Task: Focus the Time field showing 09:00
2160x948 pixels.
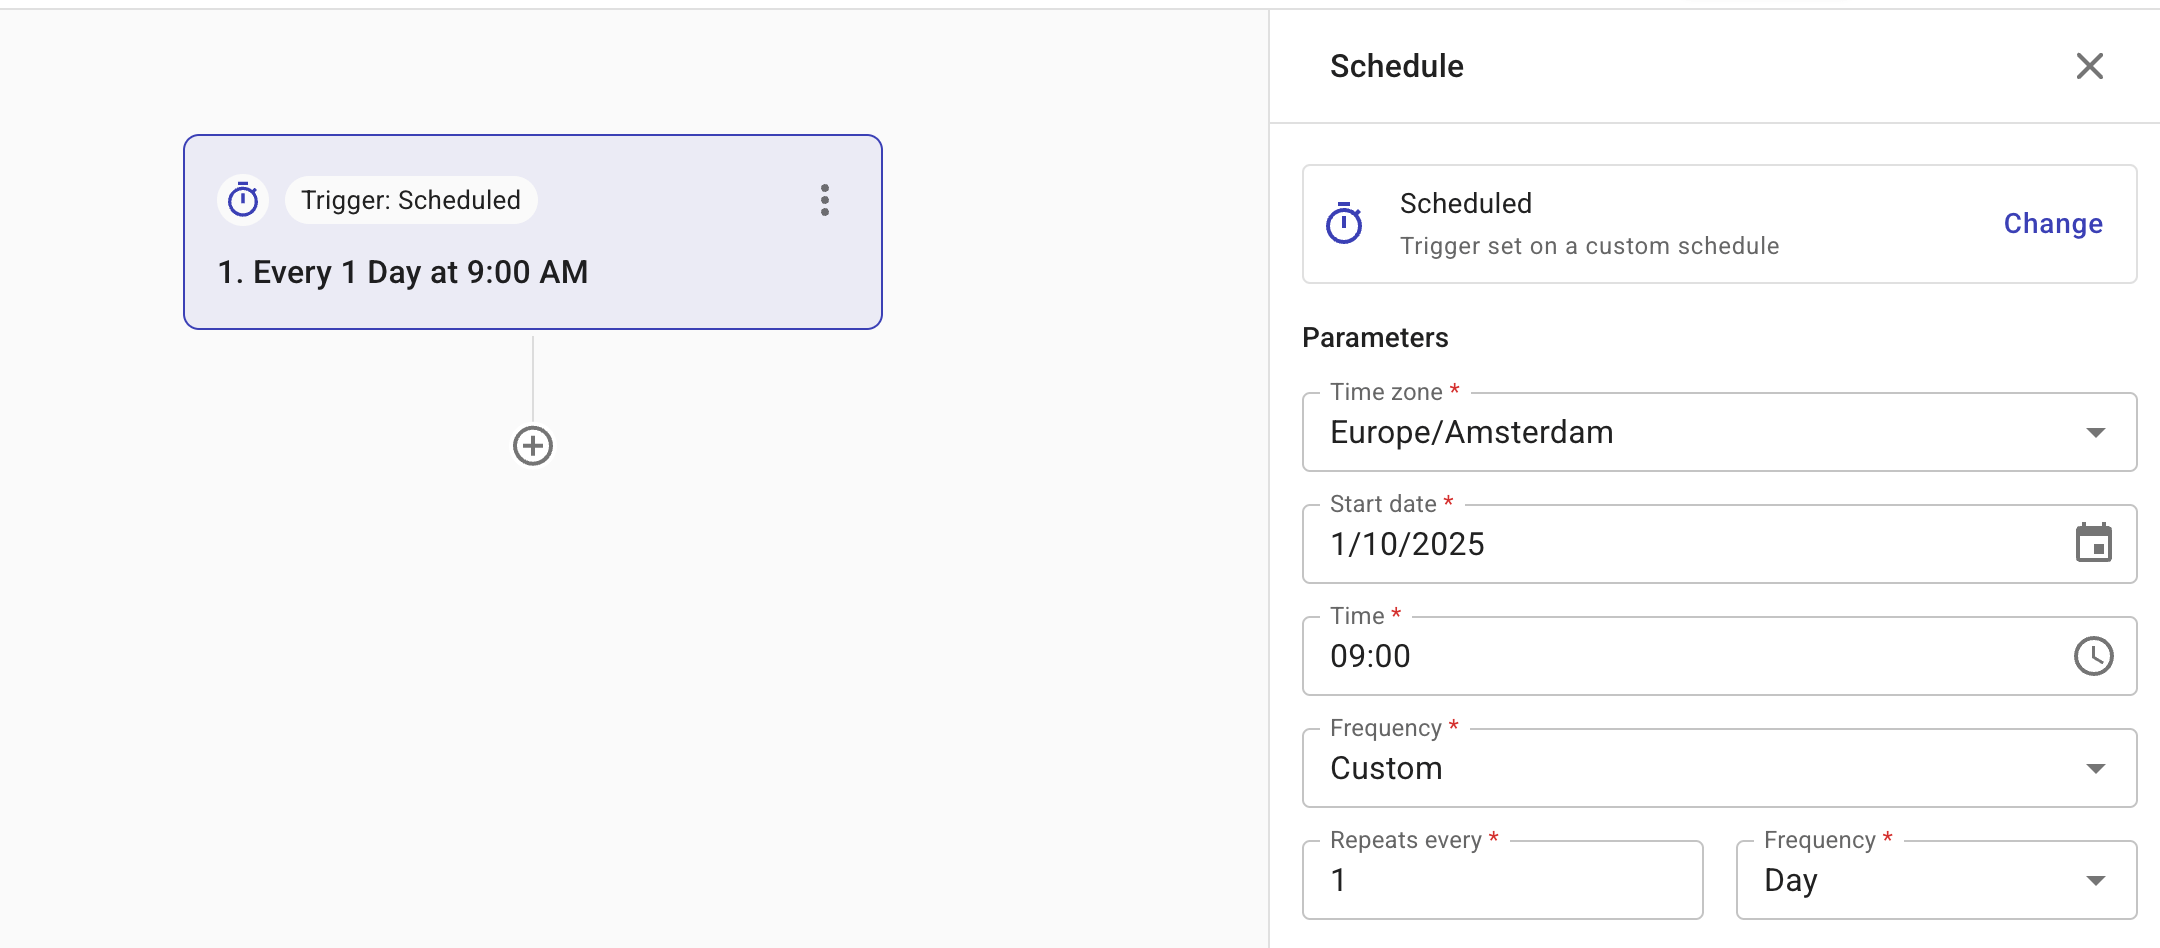Action: tap(1680, 656)
